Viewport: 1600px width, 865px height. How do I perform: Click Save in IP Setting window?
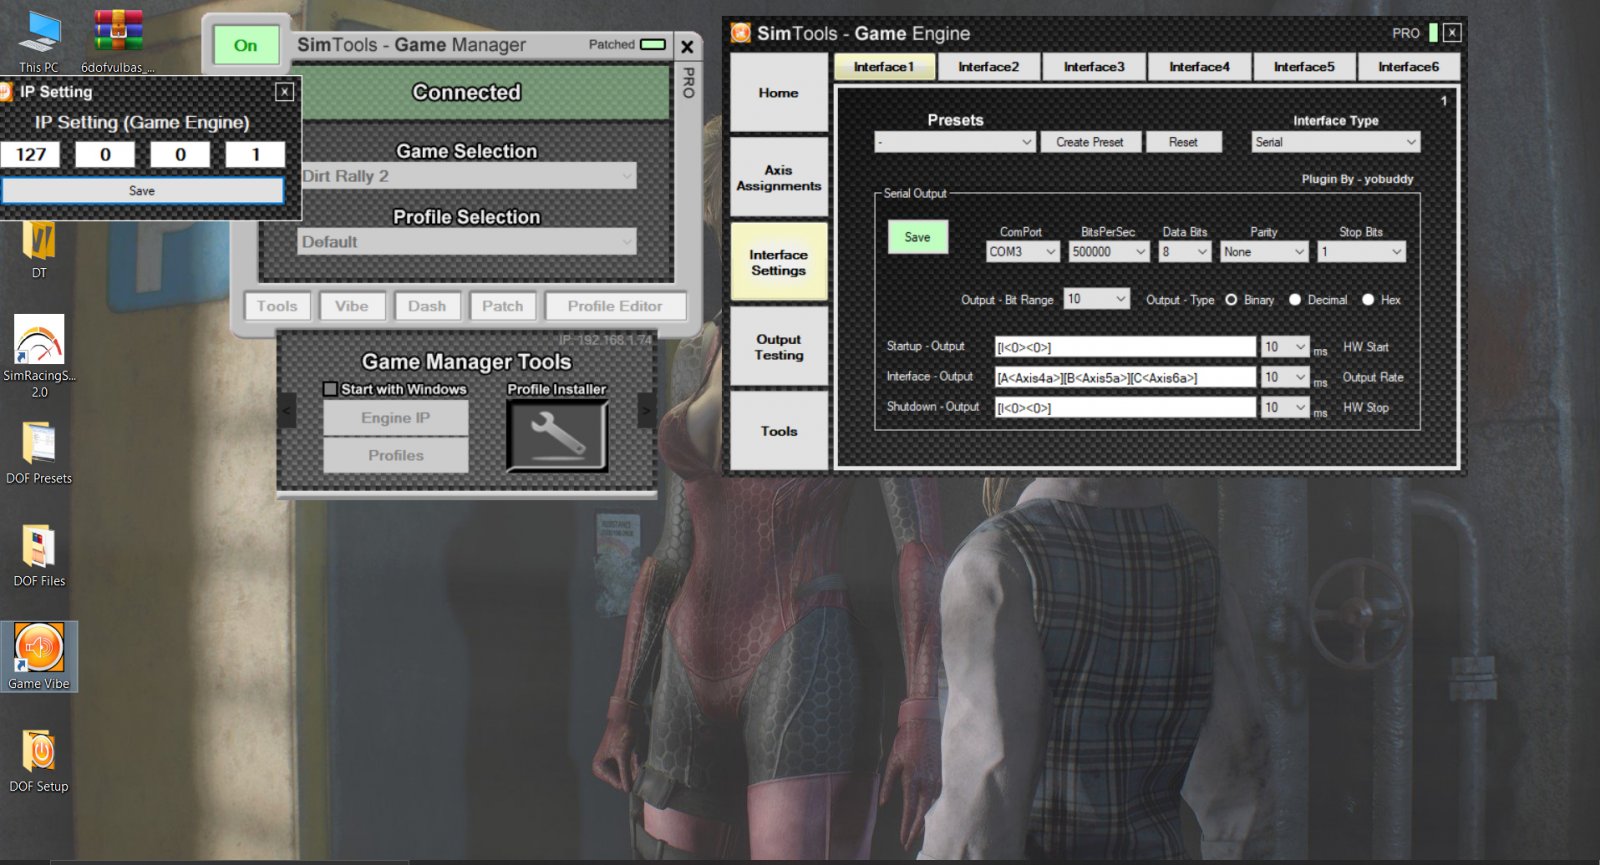(142, 191)
